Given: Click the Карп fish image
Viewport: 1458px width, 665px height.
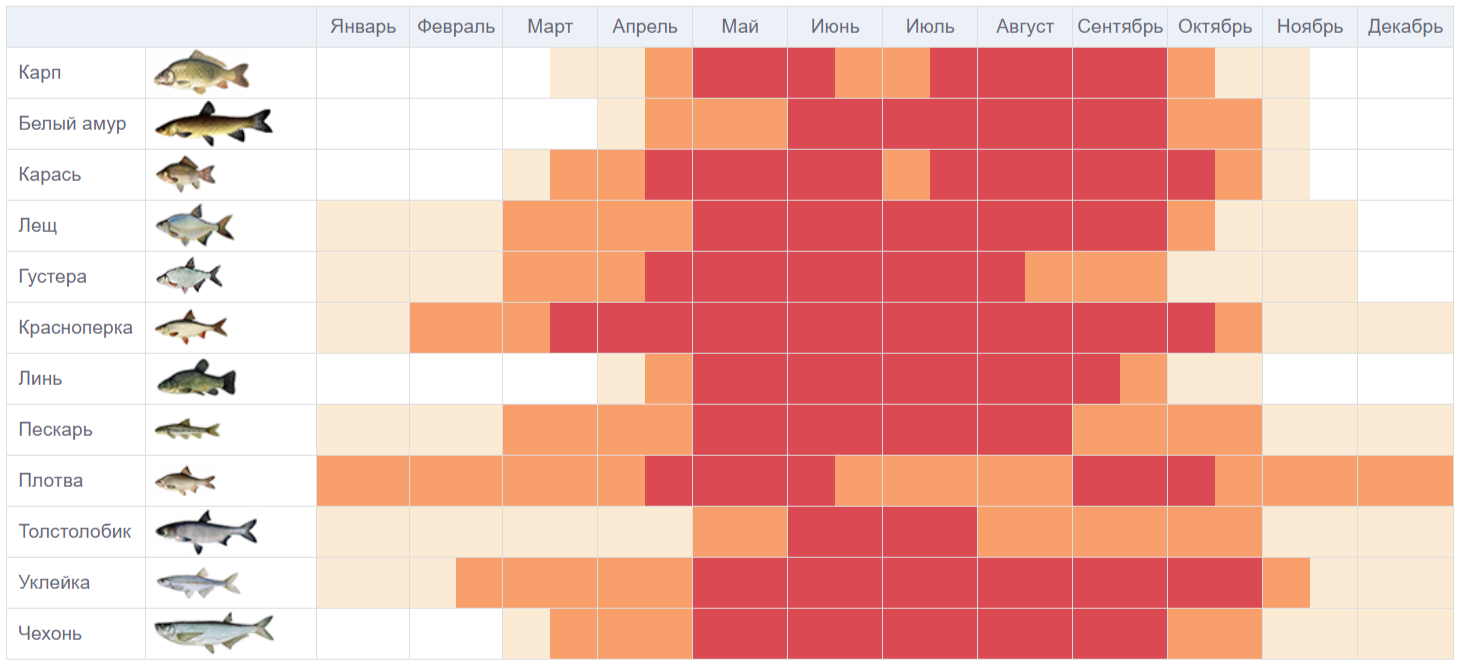Looking at the screenshot, I should [202, 73].
